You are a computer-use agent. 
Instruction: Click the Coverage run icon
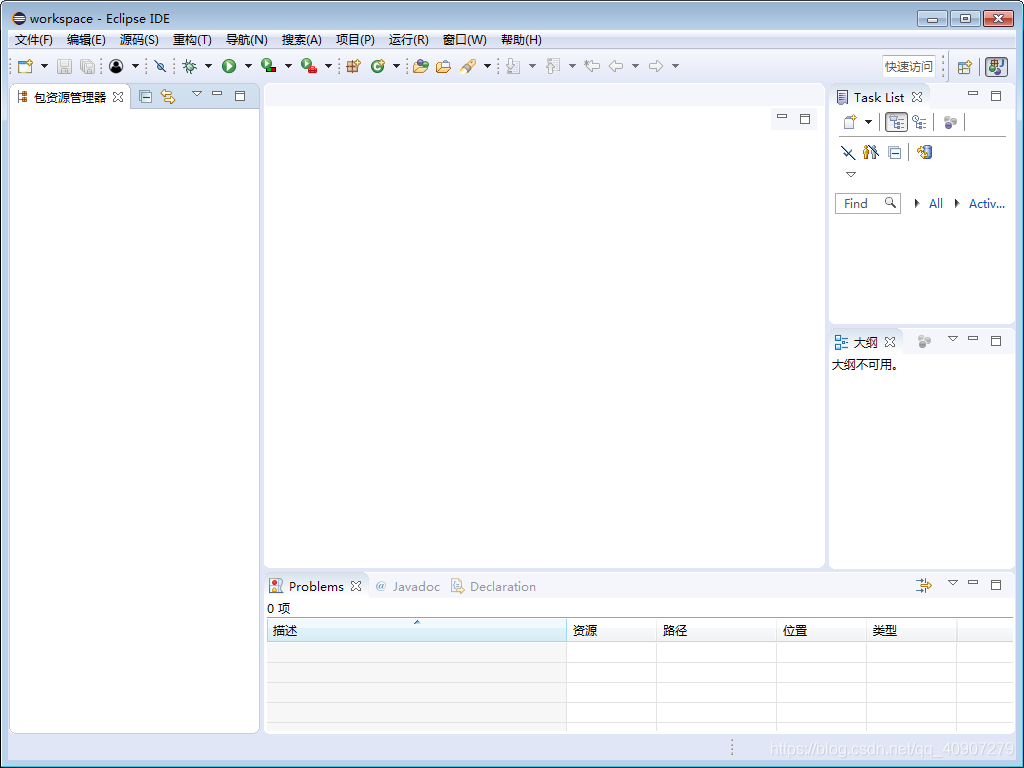pos(268,66)
